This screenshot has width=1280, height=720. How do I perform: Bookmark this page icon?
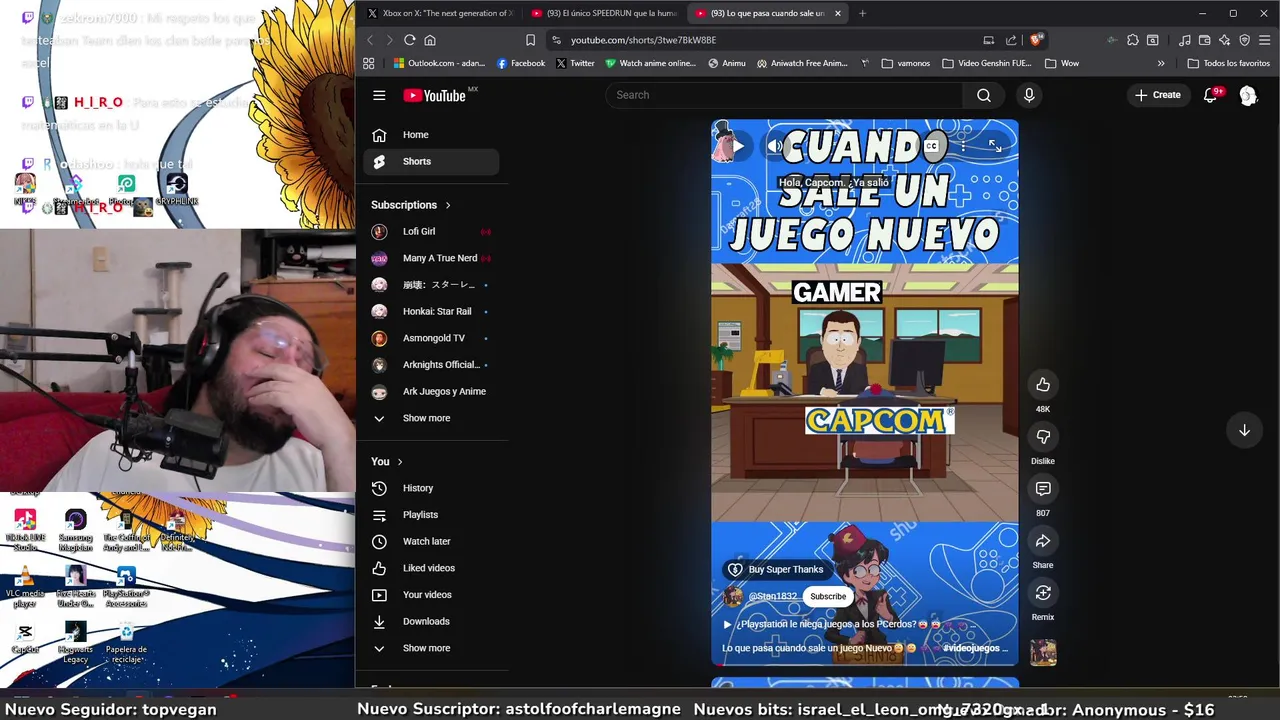[x=530, y=40]
